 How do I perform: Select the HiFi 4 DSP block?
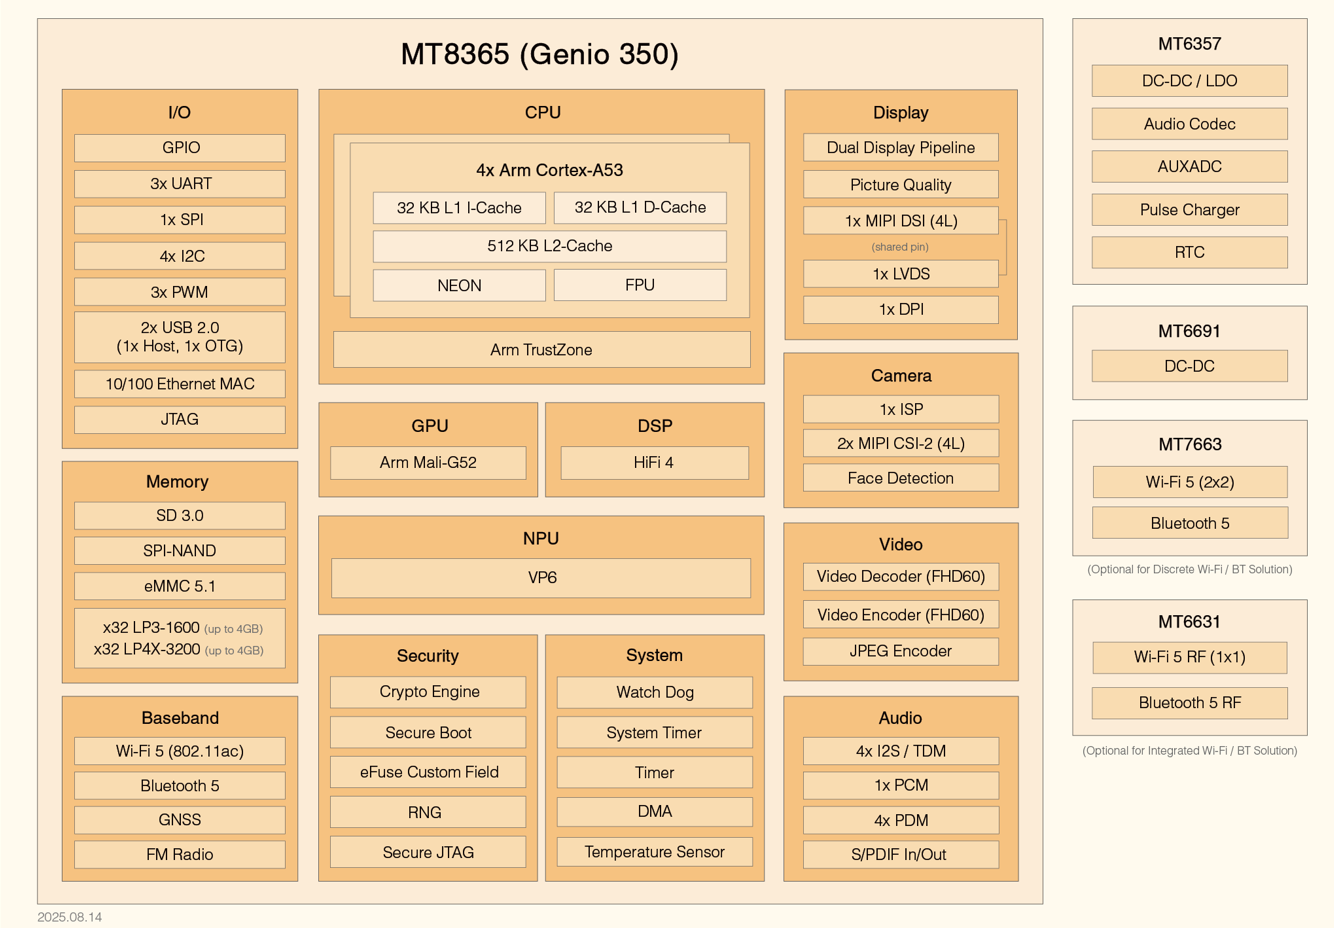pos(654,463)
